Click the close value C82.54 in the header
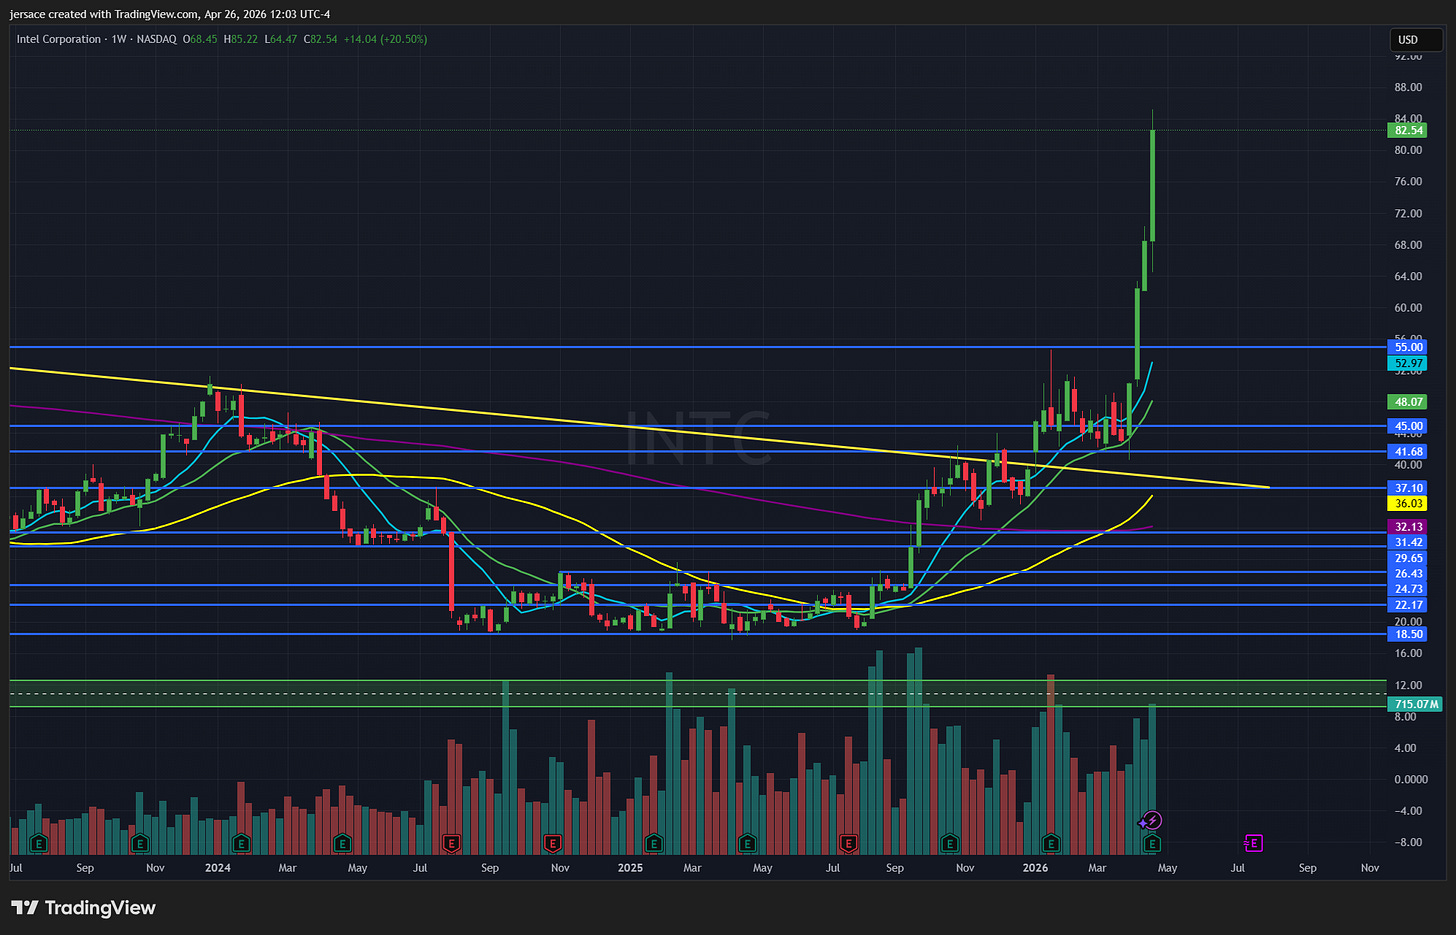This screenshot has height=935, width=1456. (x=320, y=39)
